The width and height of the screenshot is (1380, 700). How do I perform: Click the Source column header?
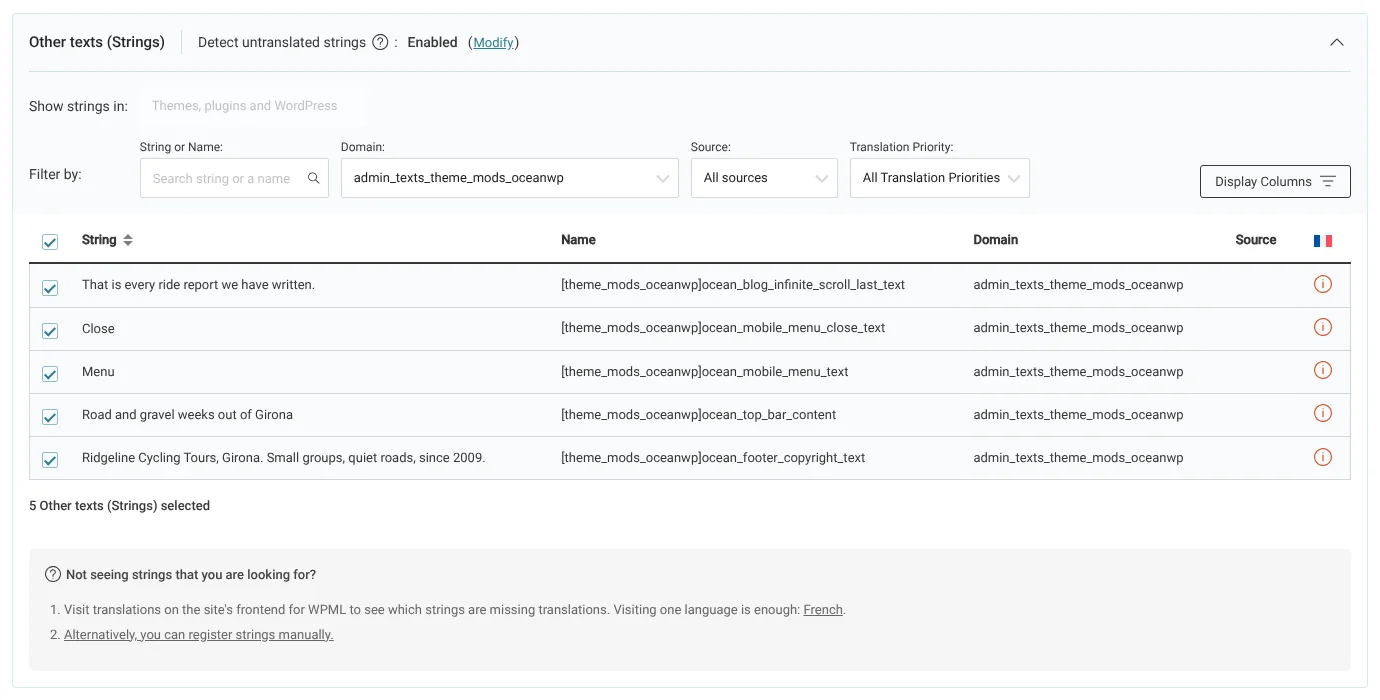tap(1256, 240)
